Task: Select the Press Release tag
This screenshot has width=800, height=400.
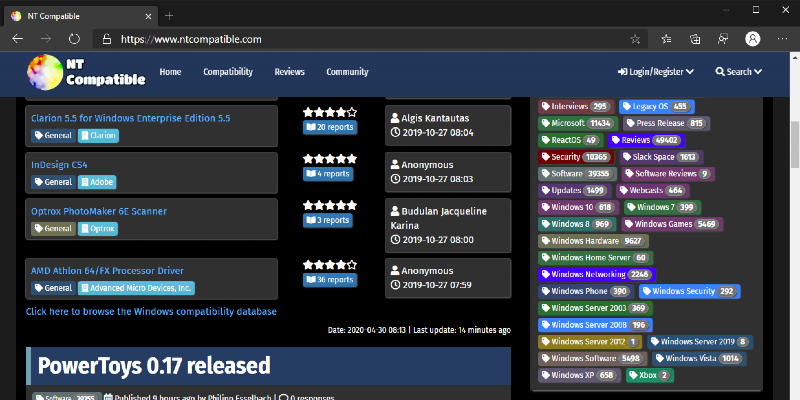Action: (666, 123)
